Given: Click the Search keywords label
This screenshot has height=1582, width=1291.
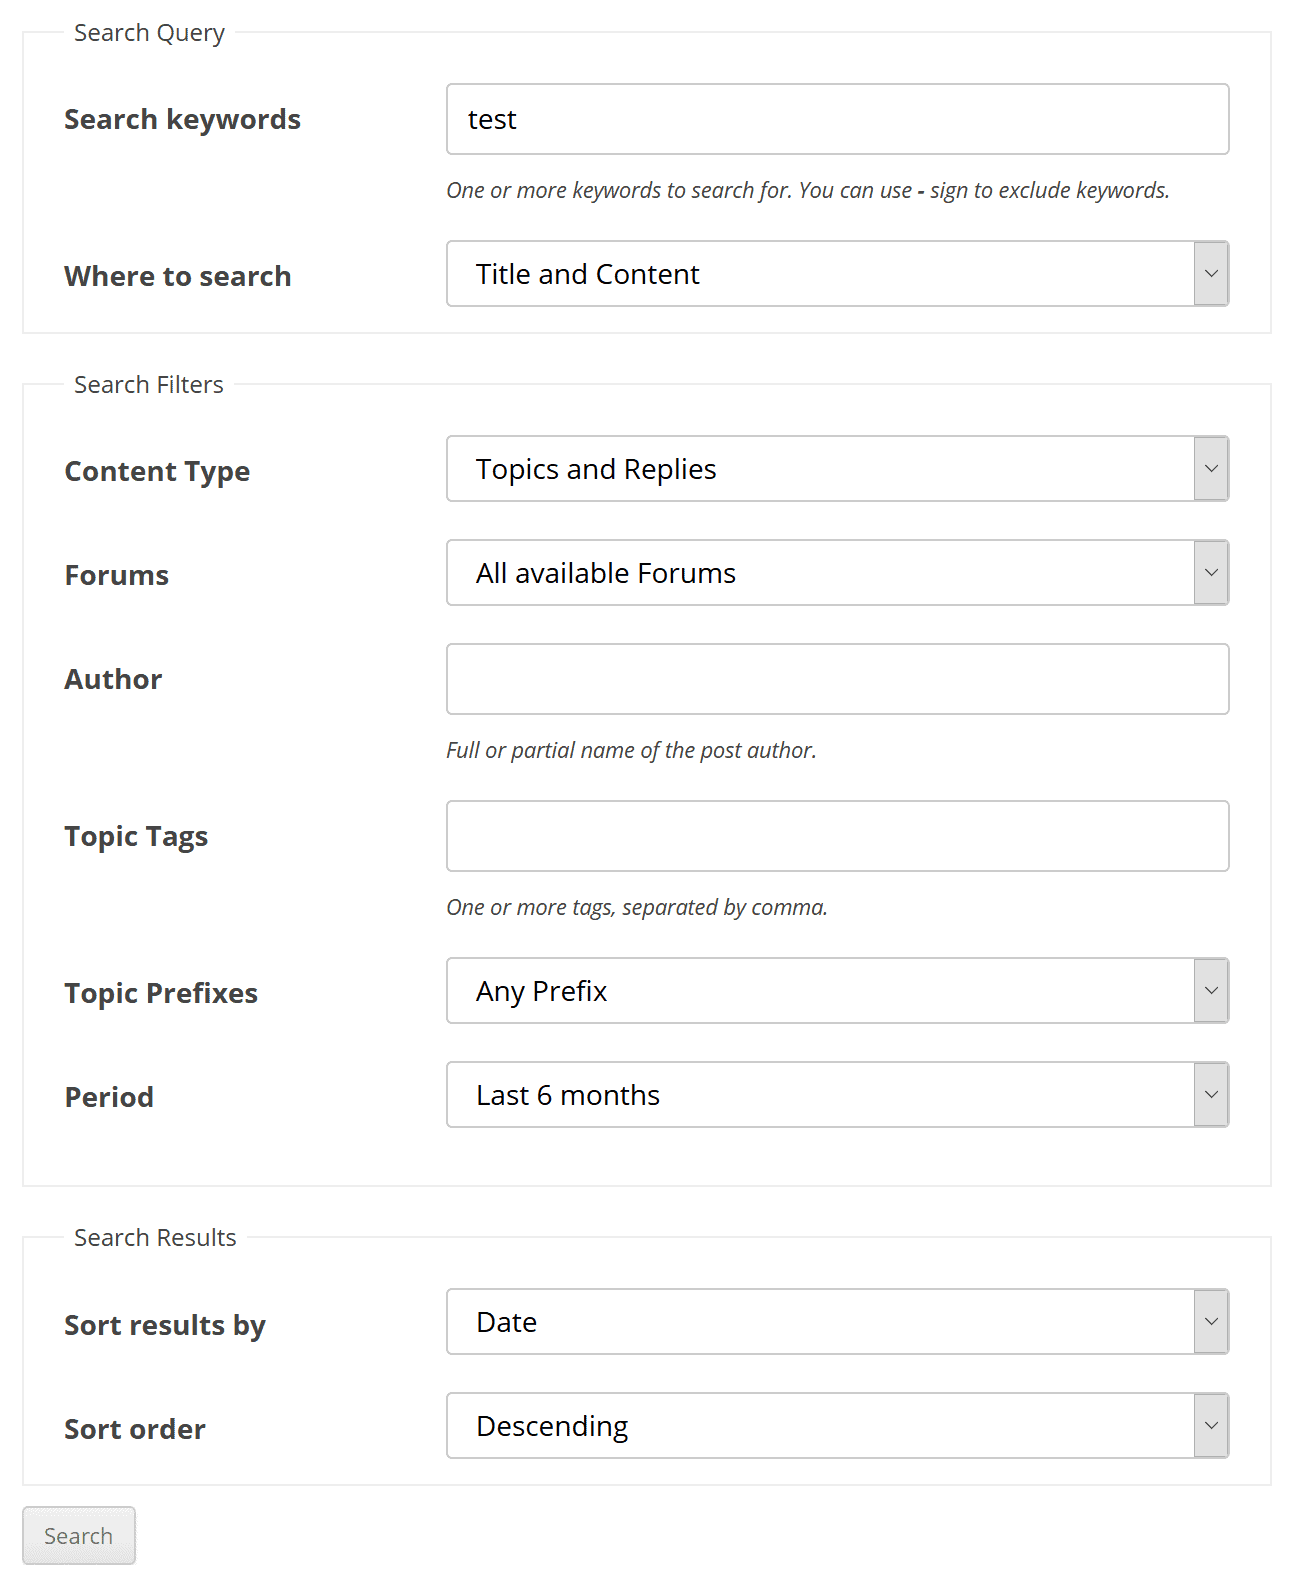Looking at the screenshot, I should (x=182, y=120).
